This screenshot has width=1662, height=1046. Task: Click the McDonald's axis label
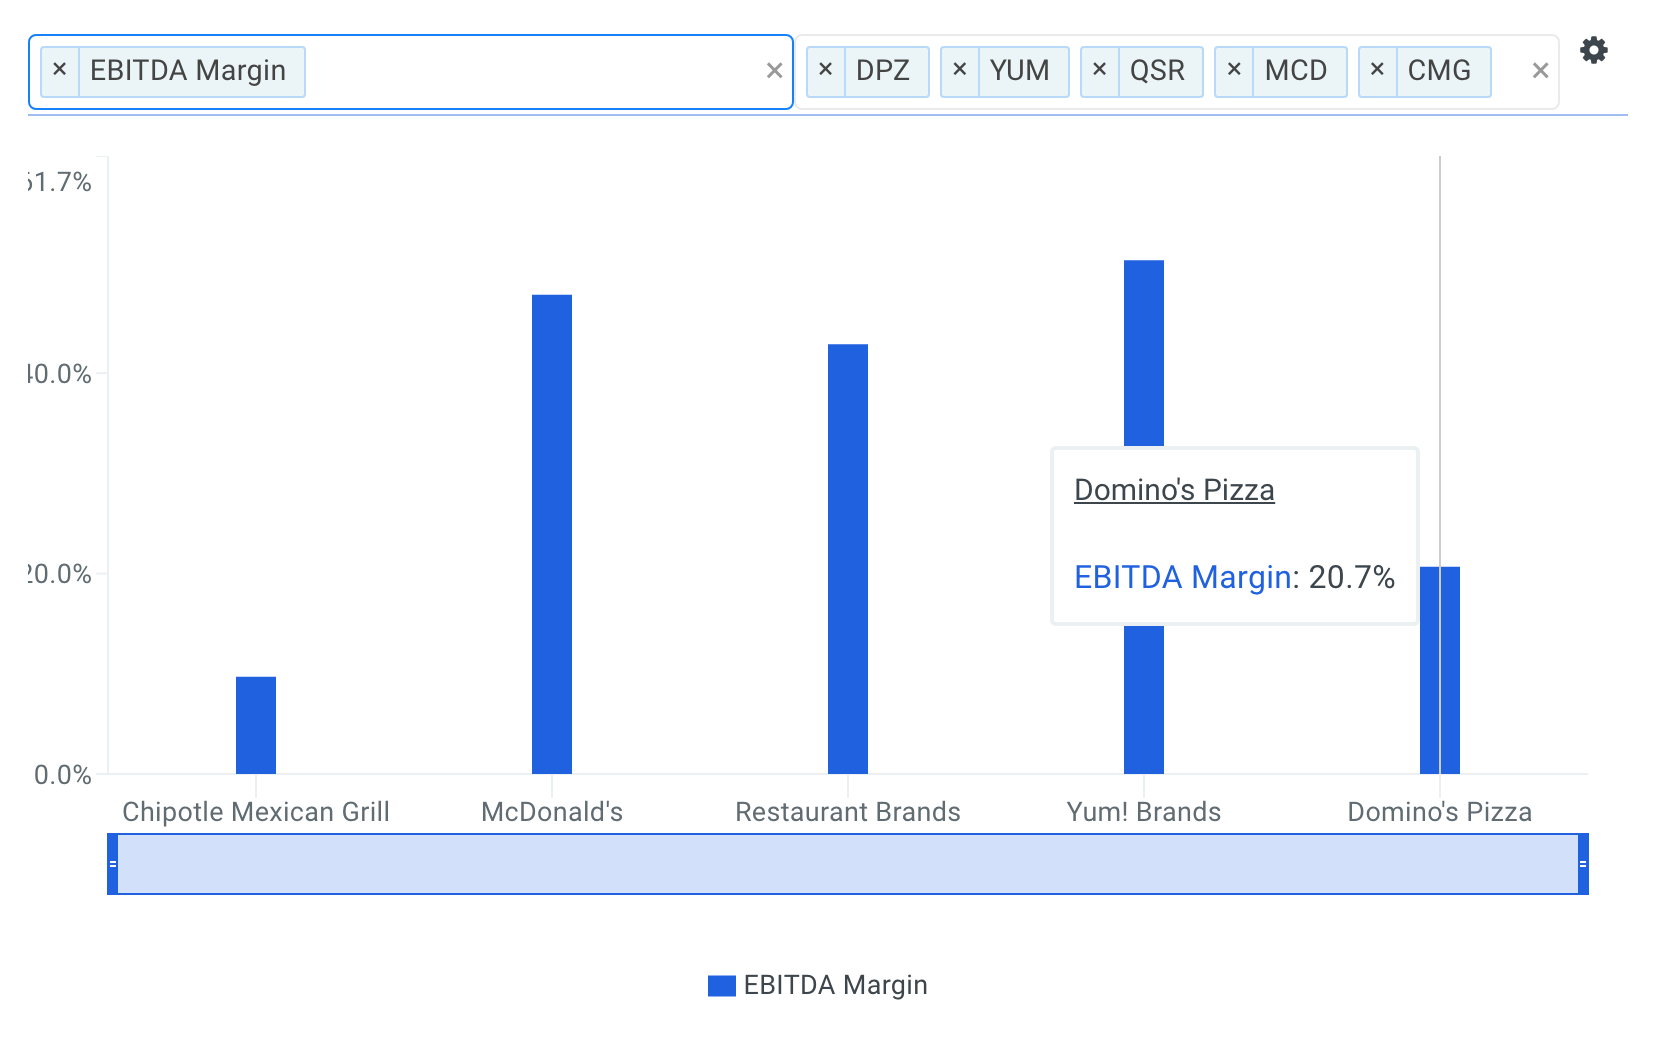point(552,812)
